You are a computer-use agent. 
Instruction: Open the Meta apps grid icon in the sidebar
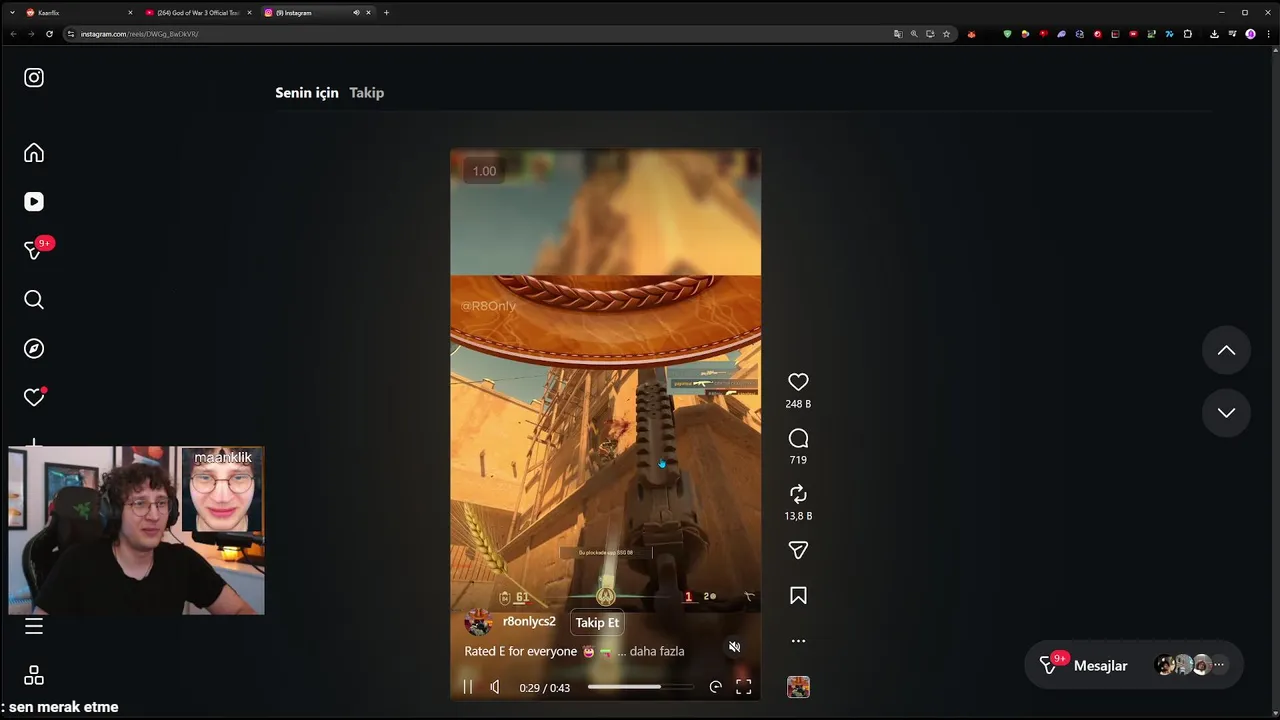(x=34, y=676)
